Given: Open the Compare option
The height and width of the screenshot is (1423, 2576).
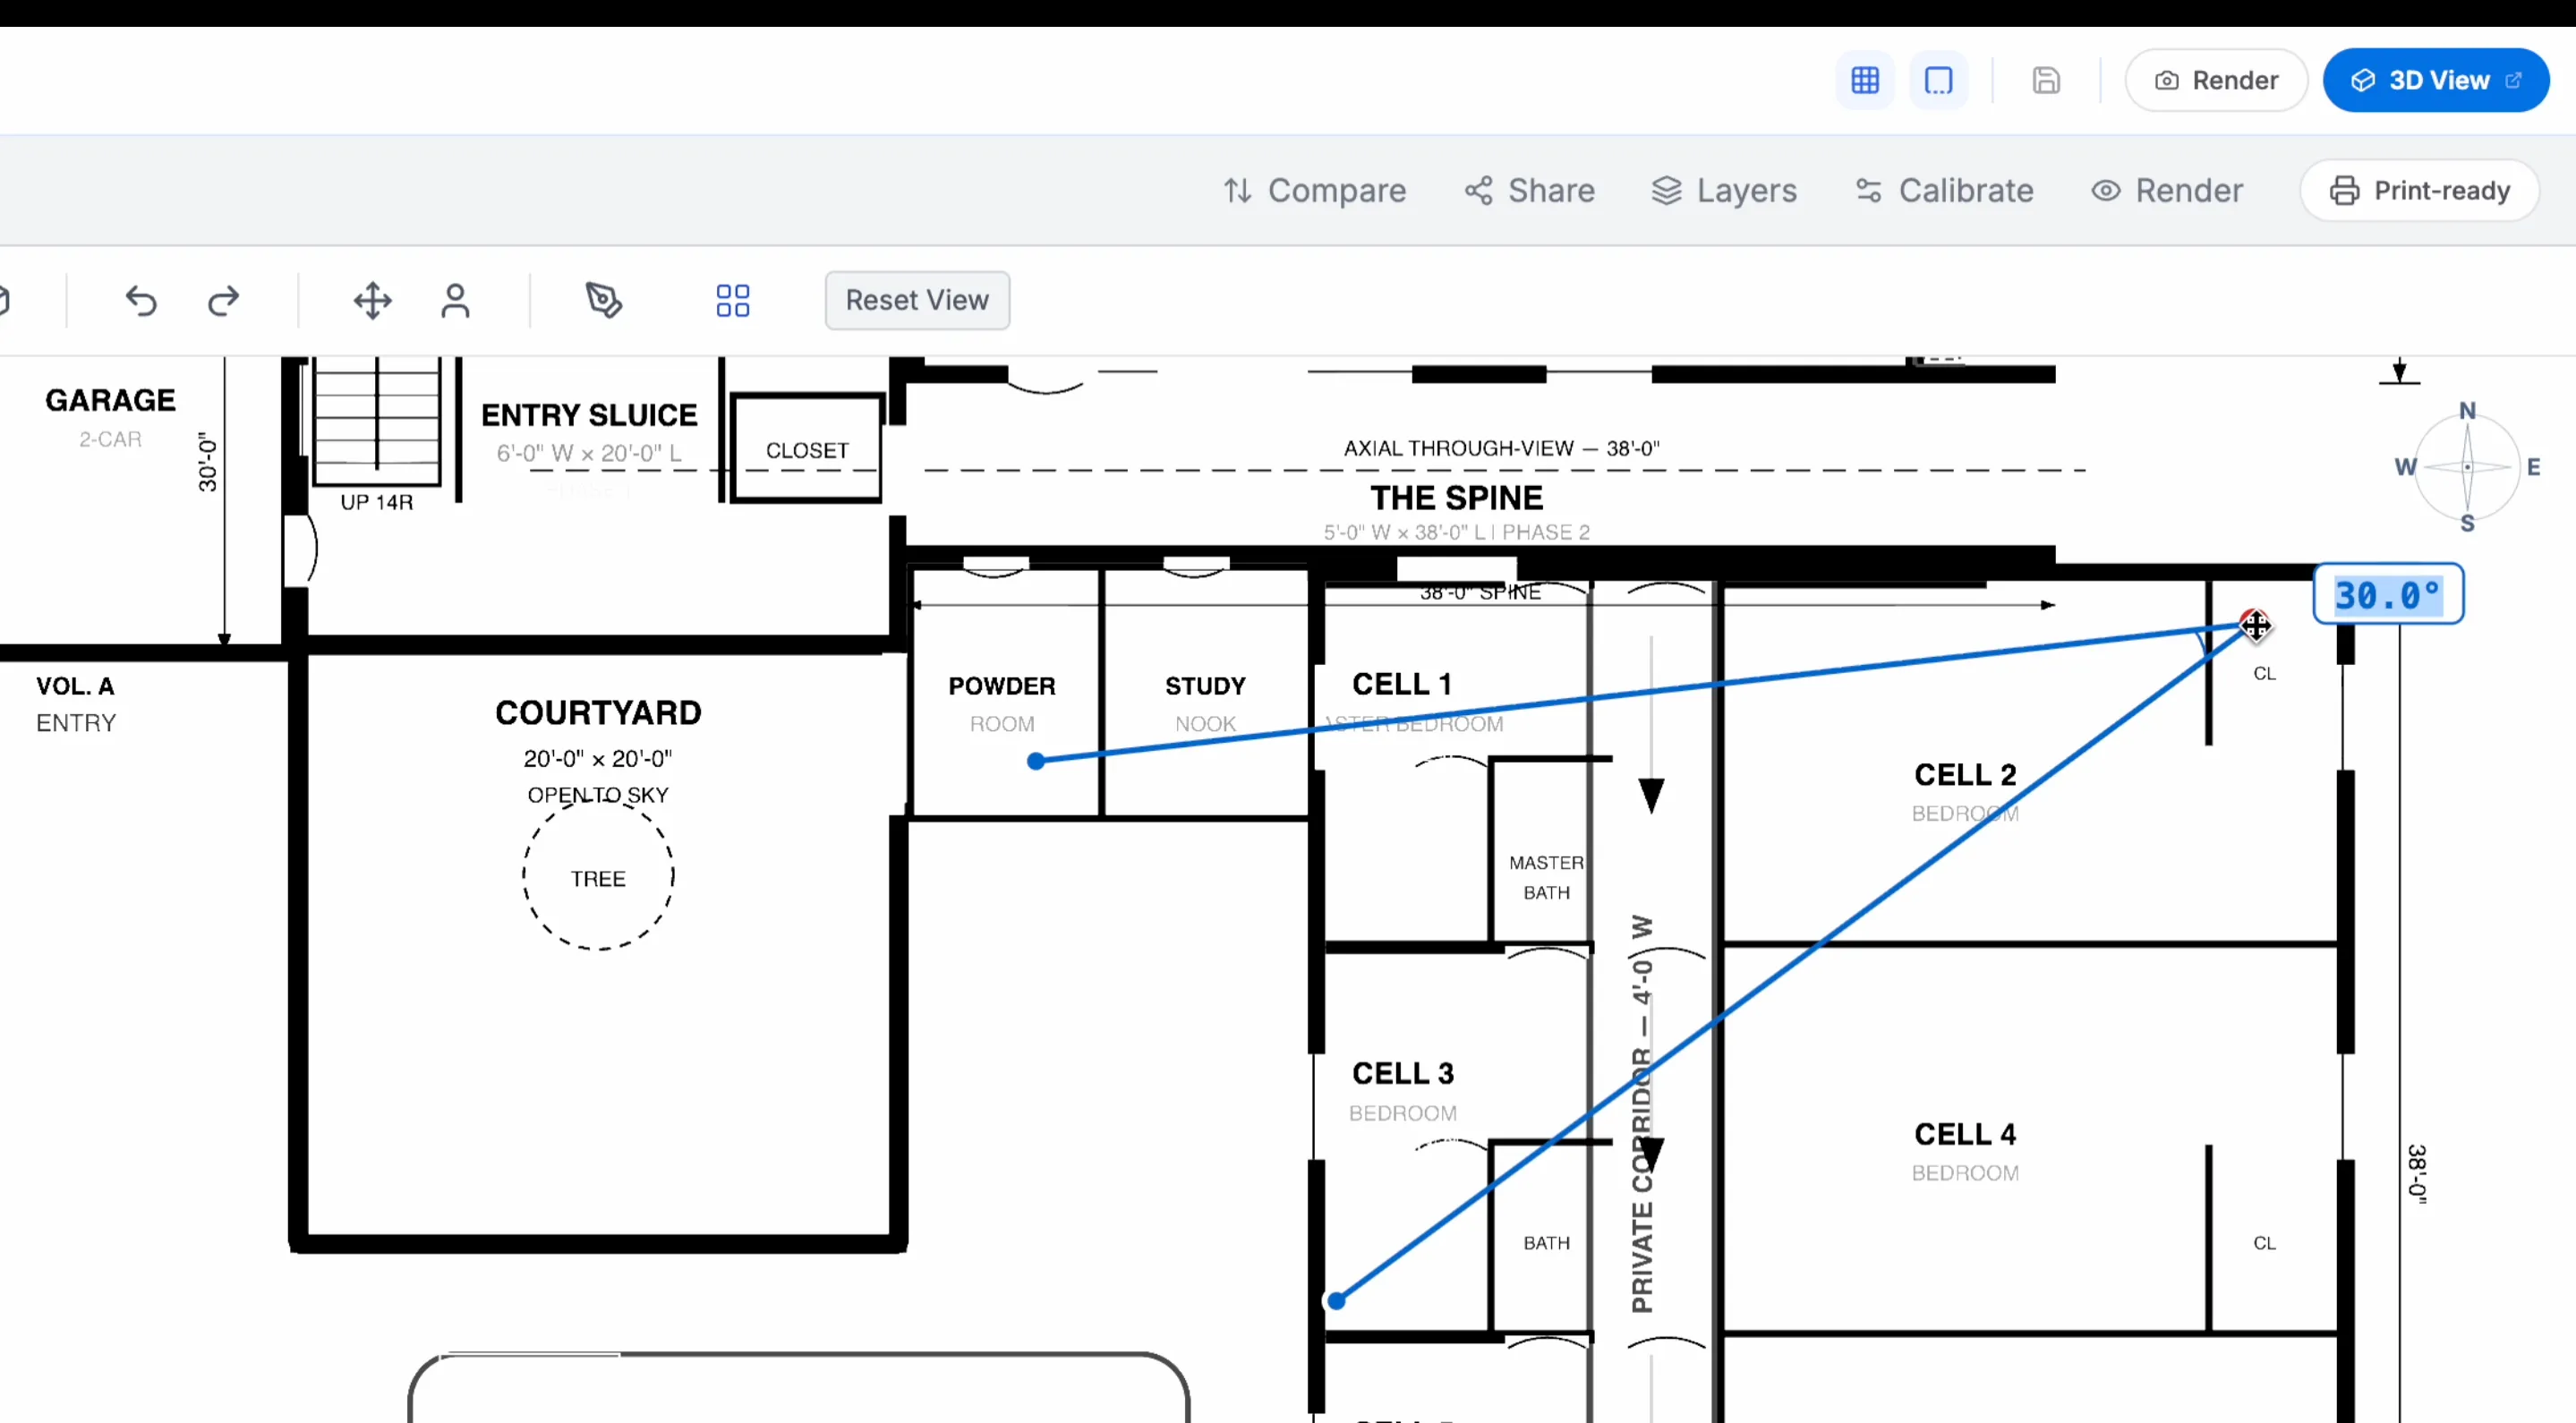Looking at the screenshot, I should tap(1314, 190).
